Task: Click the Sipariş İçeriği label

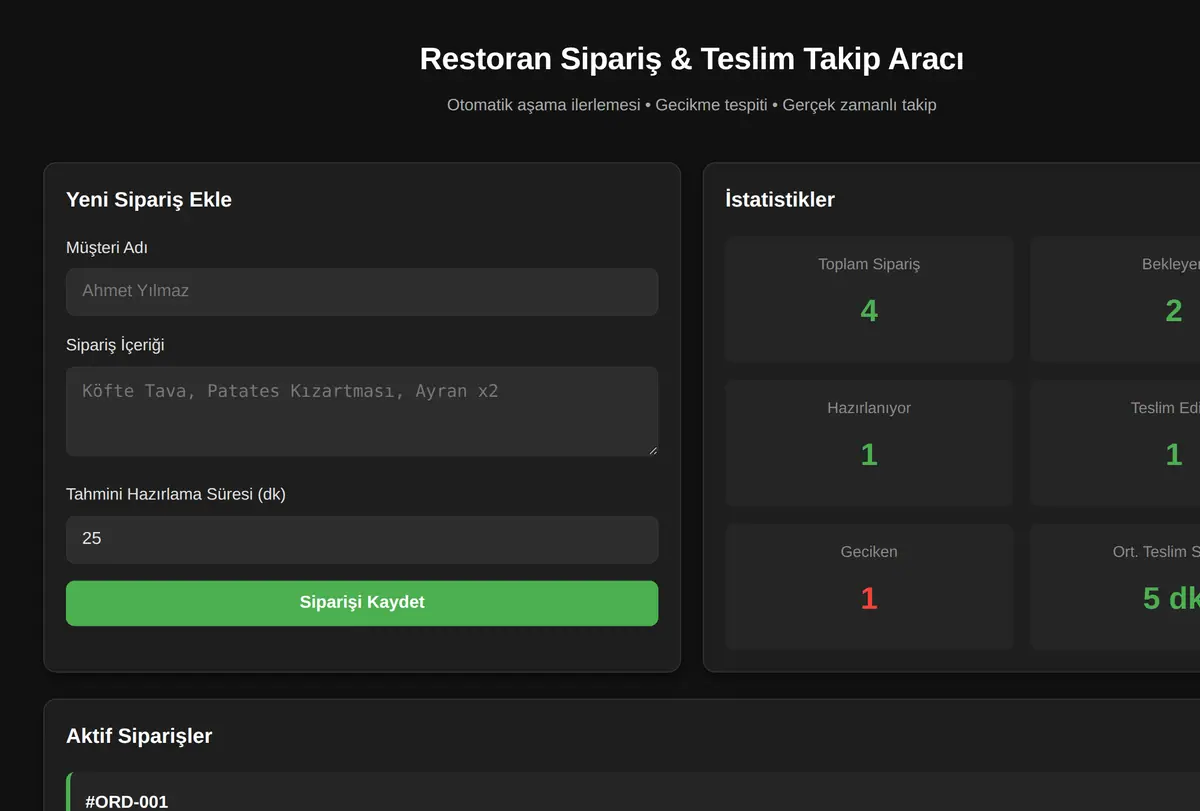Action: click(115, 346)
